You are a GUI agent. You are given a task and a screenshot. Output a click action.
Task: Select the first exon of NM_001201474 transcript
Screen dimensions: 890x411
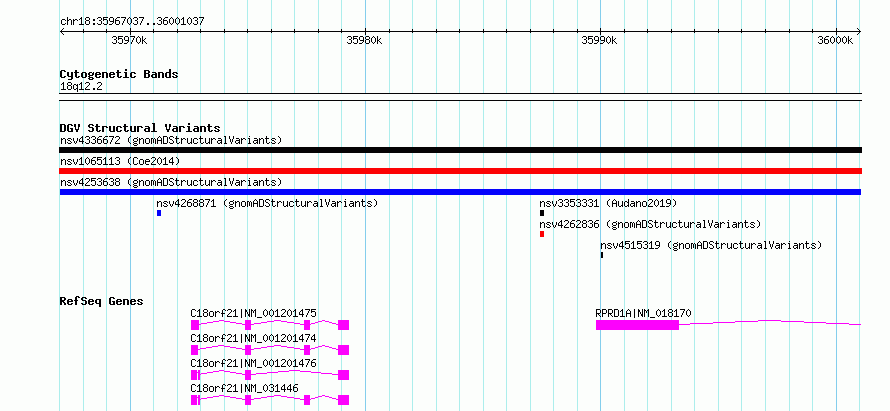pyautogui.click(x=195, y=350)
